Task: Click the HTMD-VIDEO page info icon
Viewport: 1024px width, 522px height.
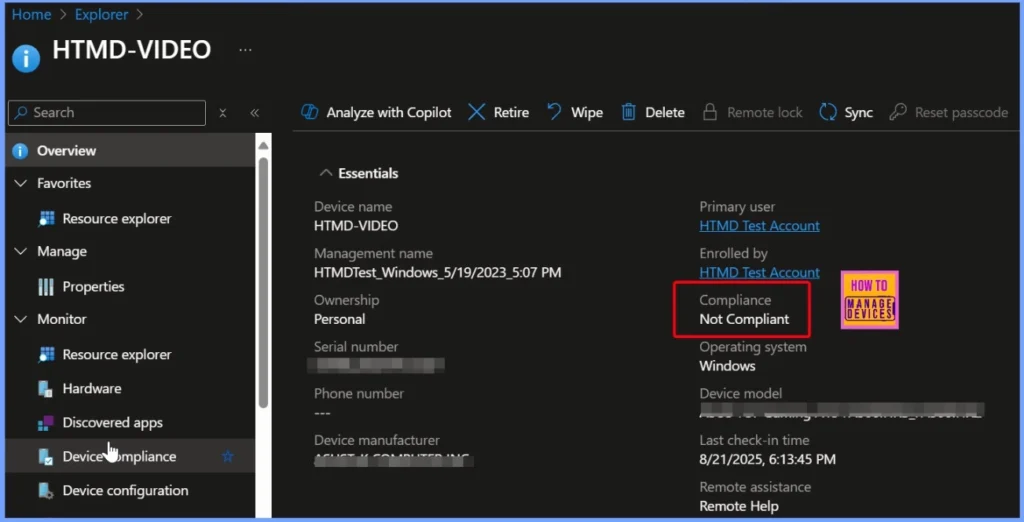Action: click(26, 58)
